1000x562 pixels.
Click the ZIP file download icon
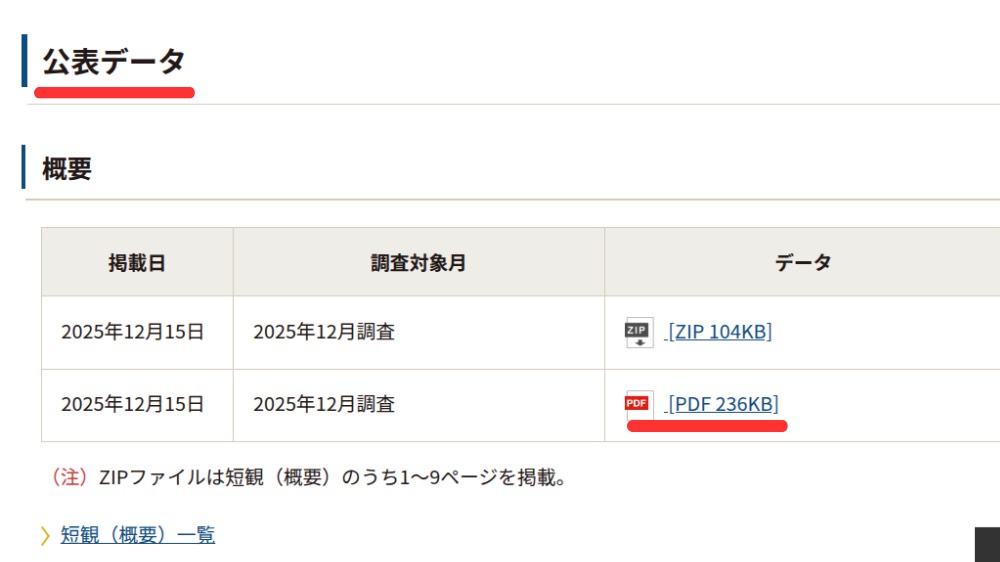coord(638,332)
